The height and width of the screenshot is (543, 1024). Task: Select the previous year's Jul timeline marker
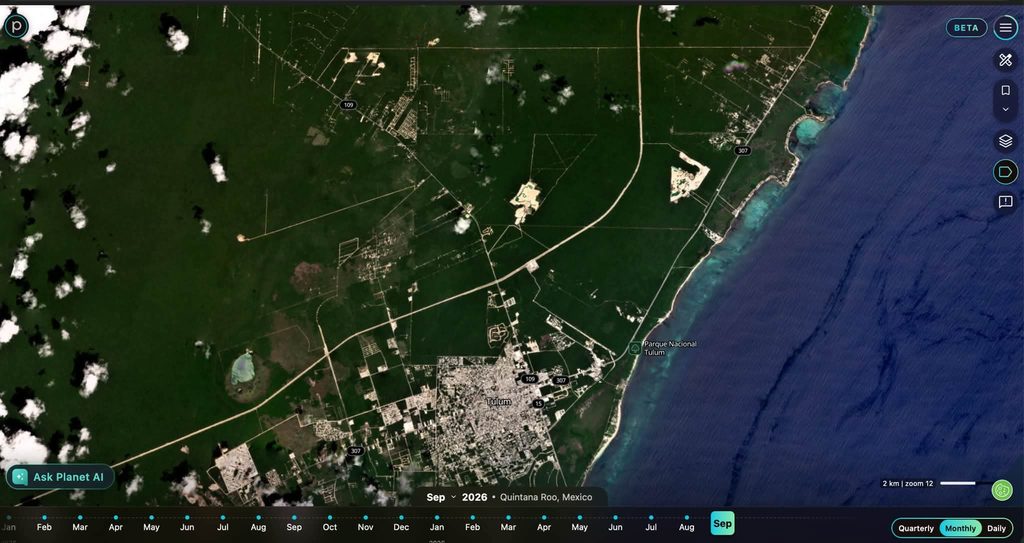click(x=223, y=525)
